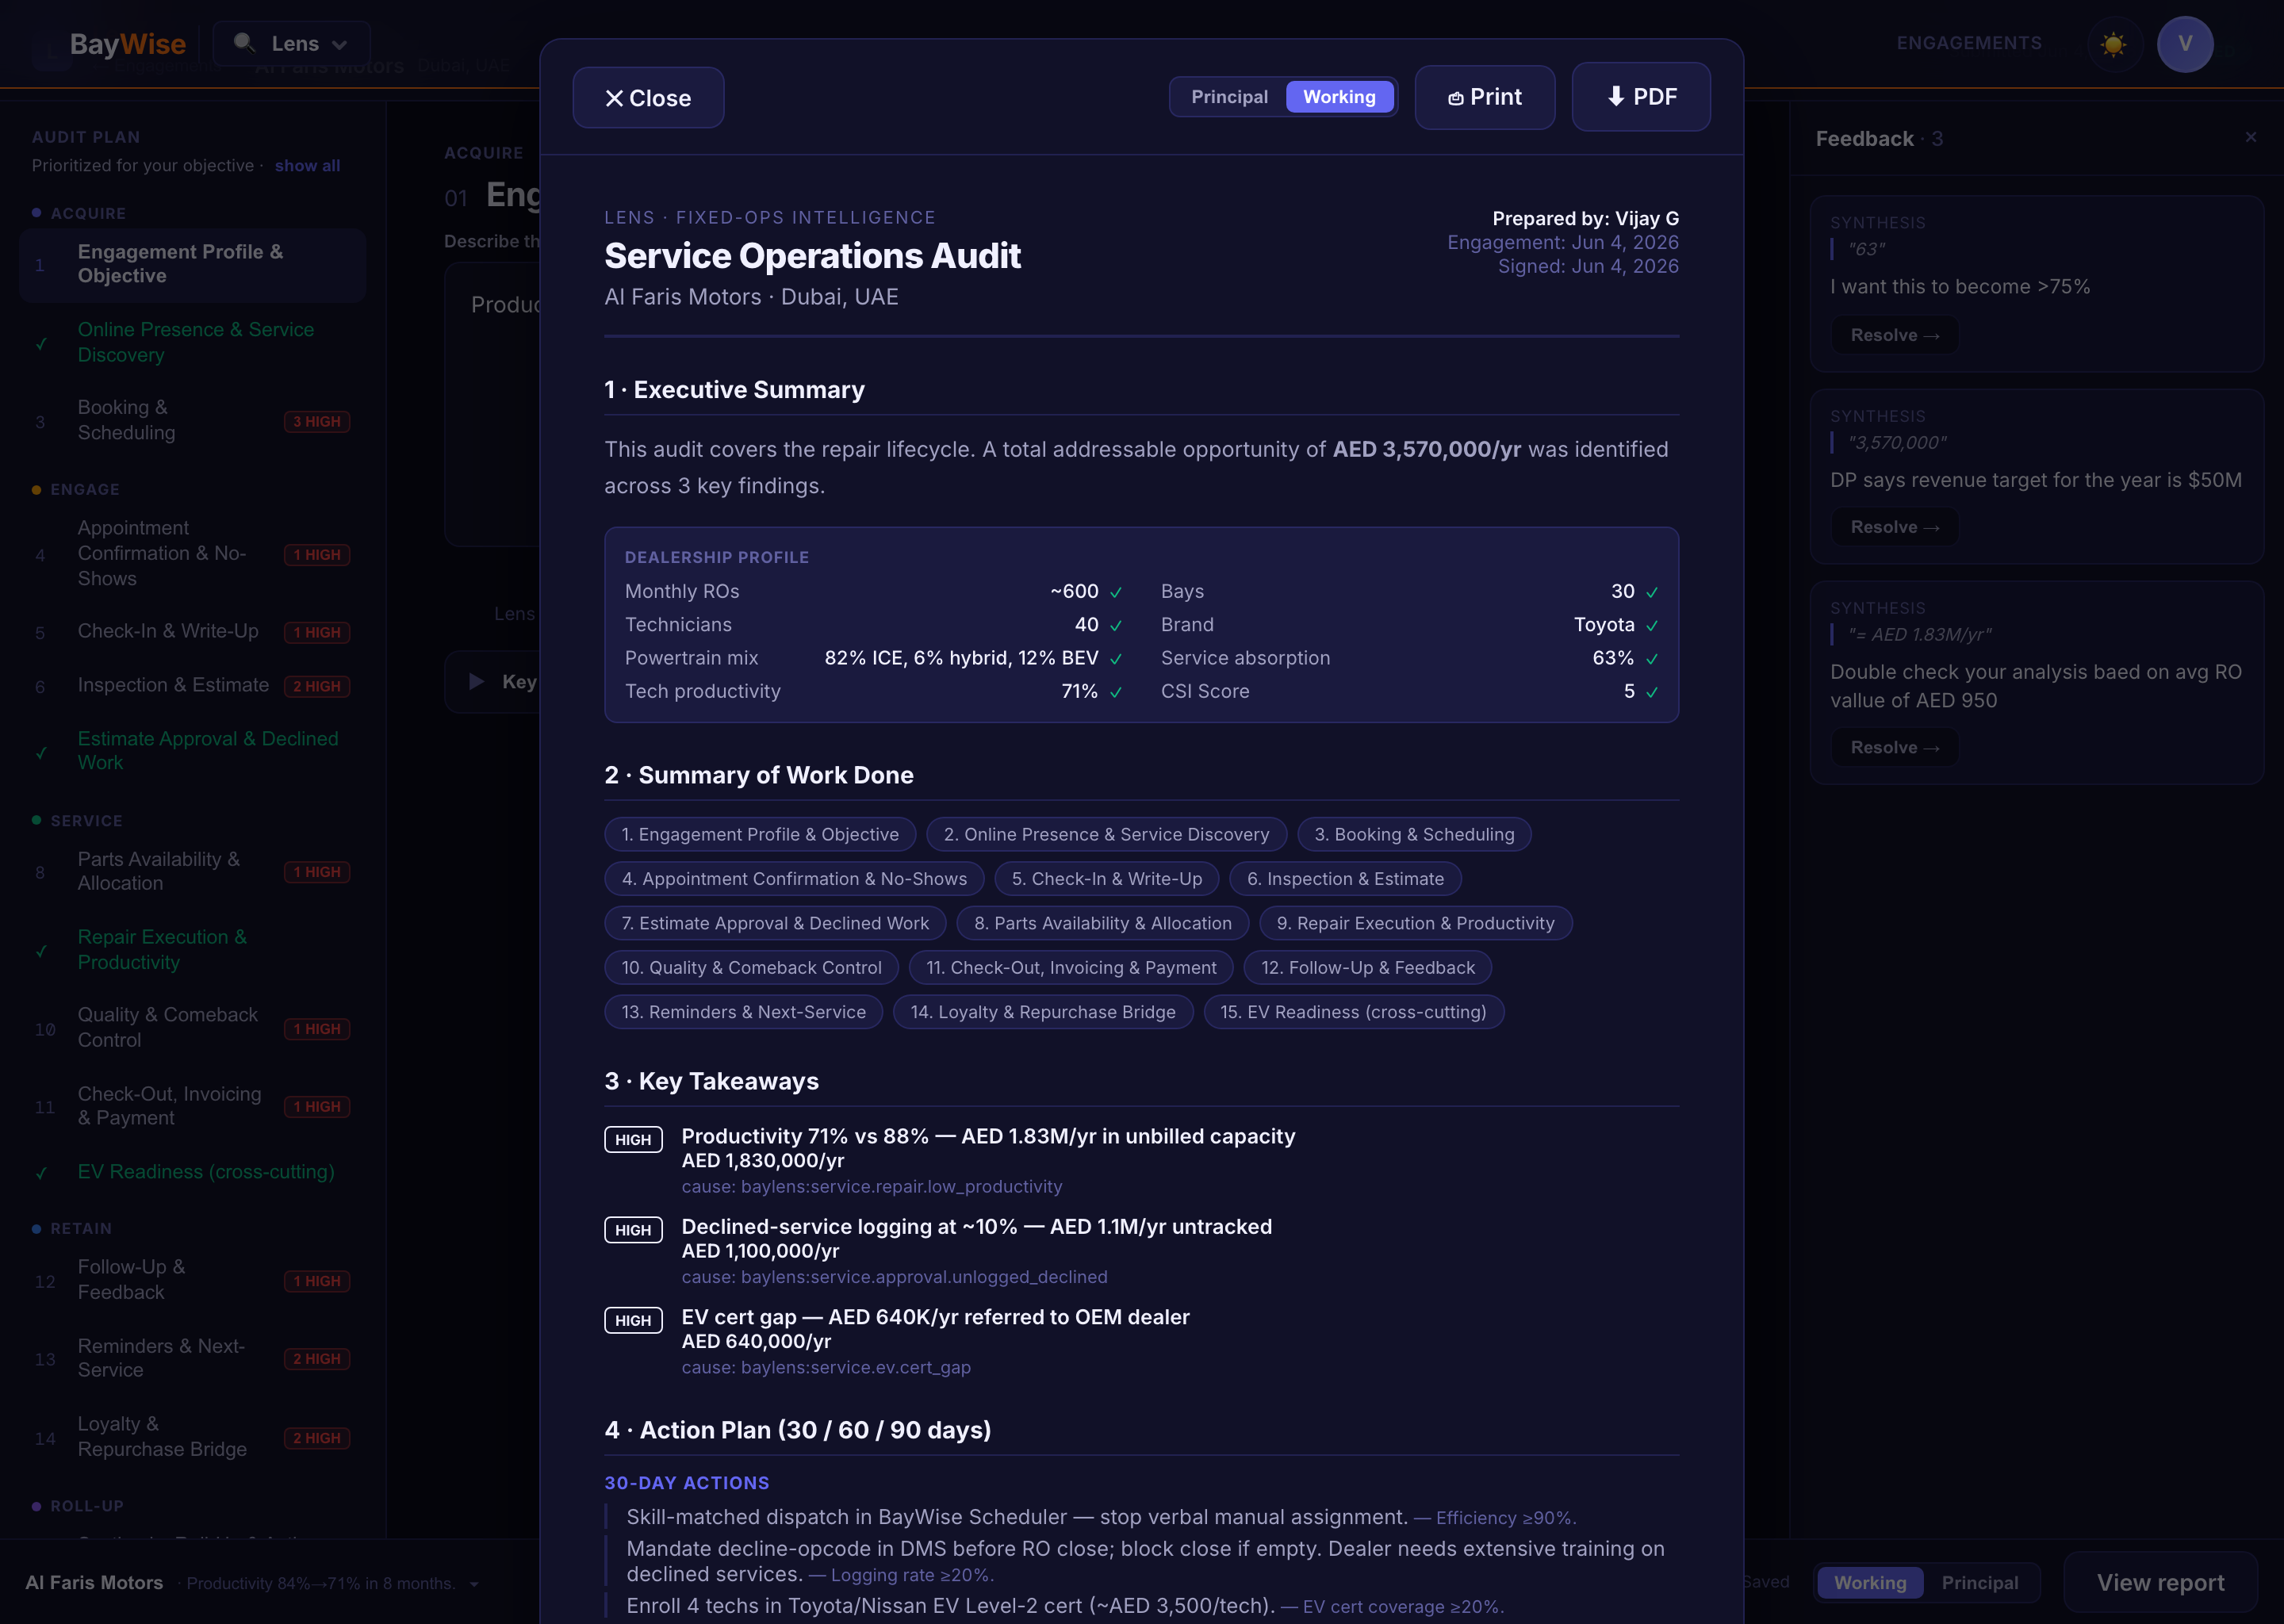Switch report view to Principal
This screenshot has height=1624, width=2284.
[x=1229, y=97]
